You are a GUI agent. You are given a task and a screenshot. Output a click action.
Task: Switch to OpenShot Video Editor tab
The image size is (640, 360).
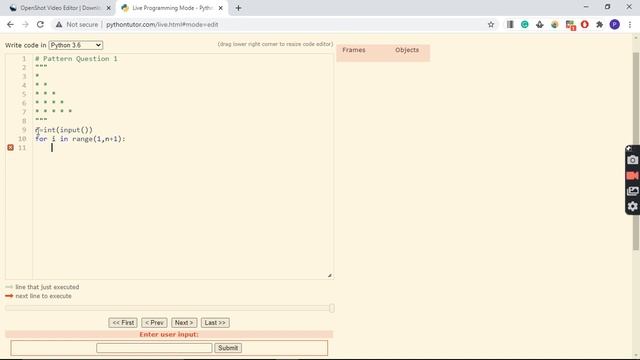pos(60,8)
